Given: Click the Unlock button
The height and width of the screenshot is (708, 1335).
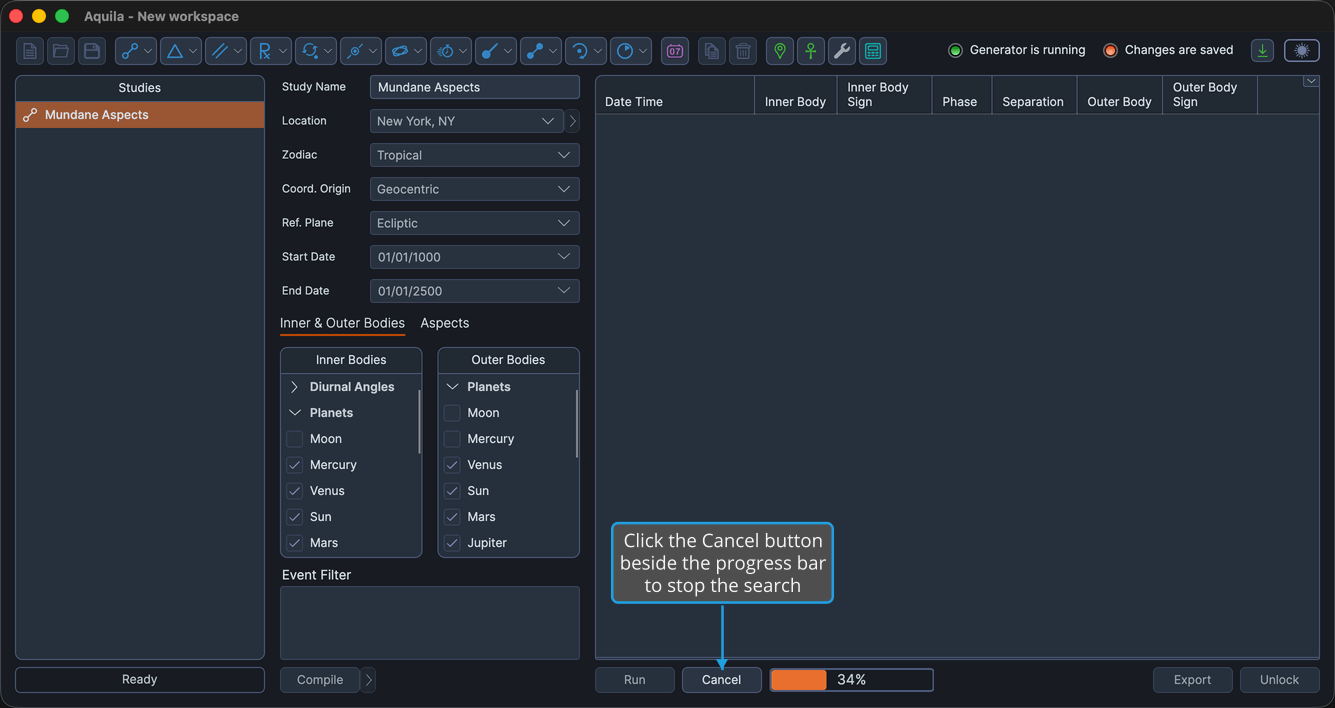Looking at the screenshot, I should [x=1279, y=680].
